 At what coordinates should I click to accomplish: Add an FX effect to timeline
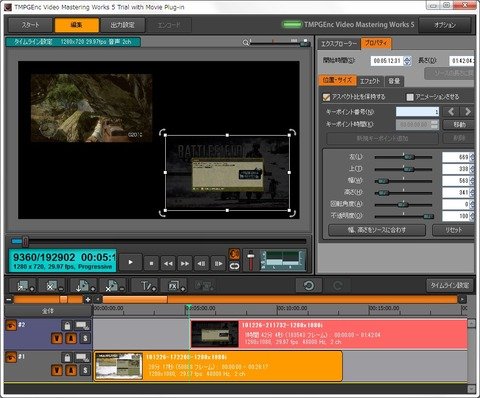click(175, 286)
